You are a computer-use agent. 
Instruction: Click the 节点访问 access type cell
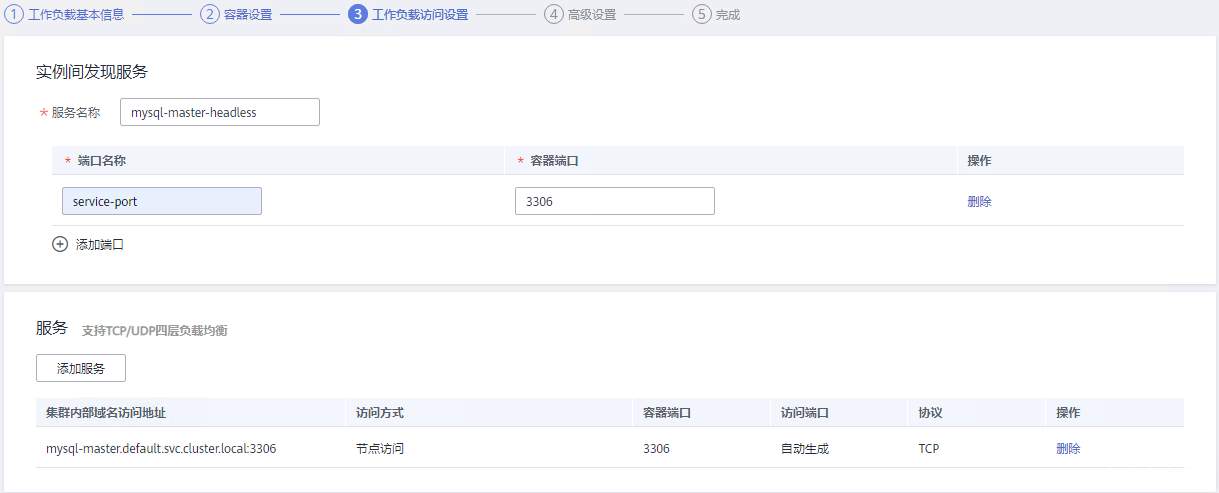pos(380,449)
